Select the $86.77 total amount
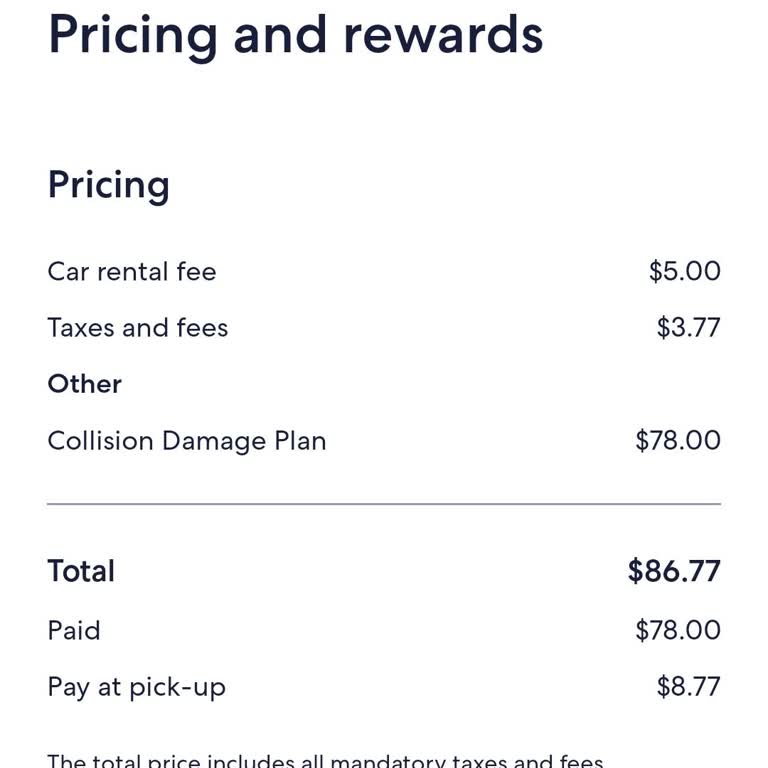This screenshot has height=768, width=768. click(x=673, y=571)
